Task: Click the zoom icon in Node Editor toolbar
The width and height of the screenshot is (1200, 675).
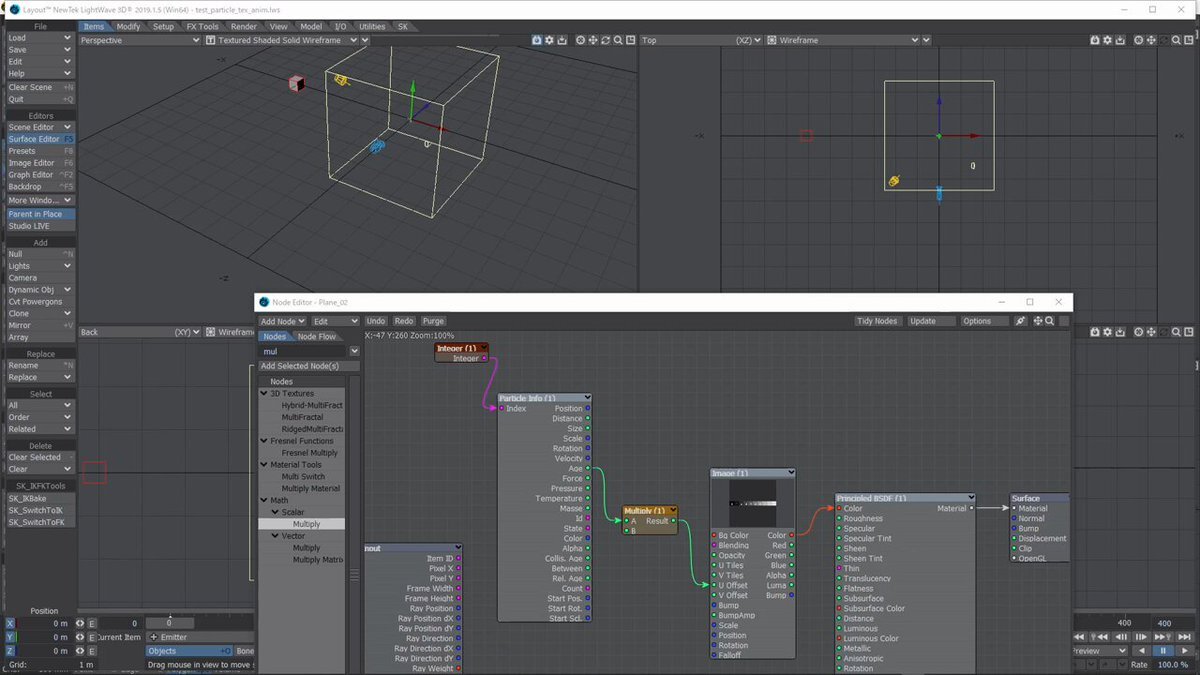Action: [1049, 321]
